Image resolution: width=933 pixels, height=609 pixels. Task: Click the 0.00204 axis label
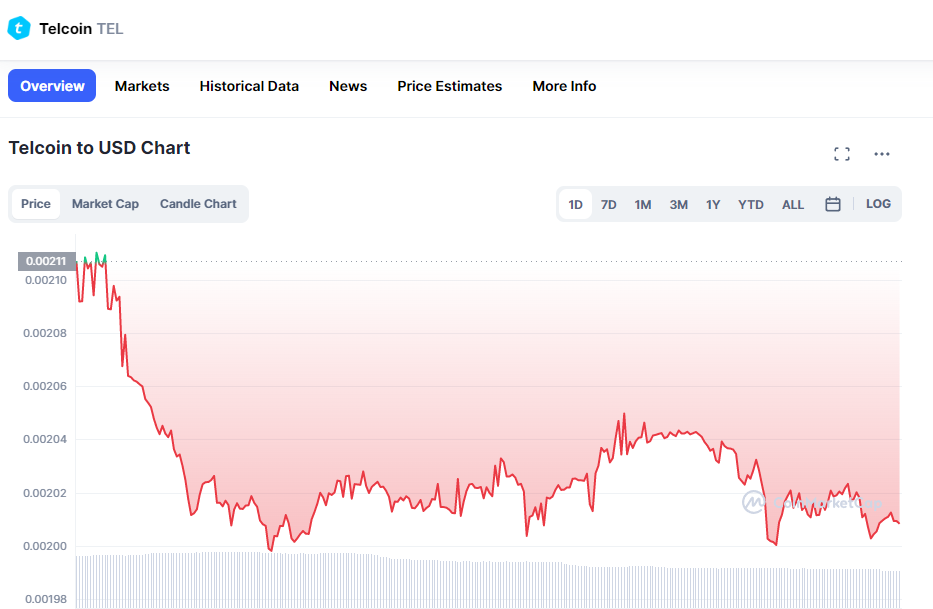pos(45,439)
